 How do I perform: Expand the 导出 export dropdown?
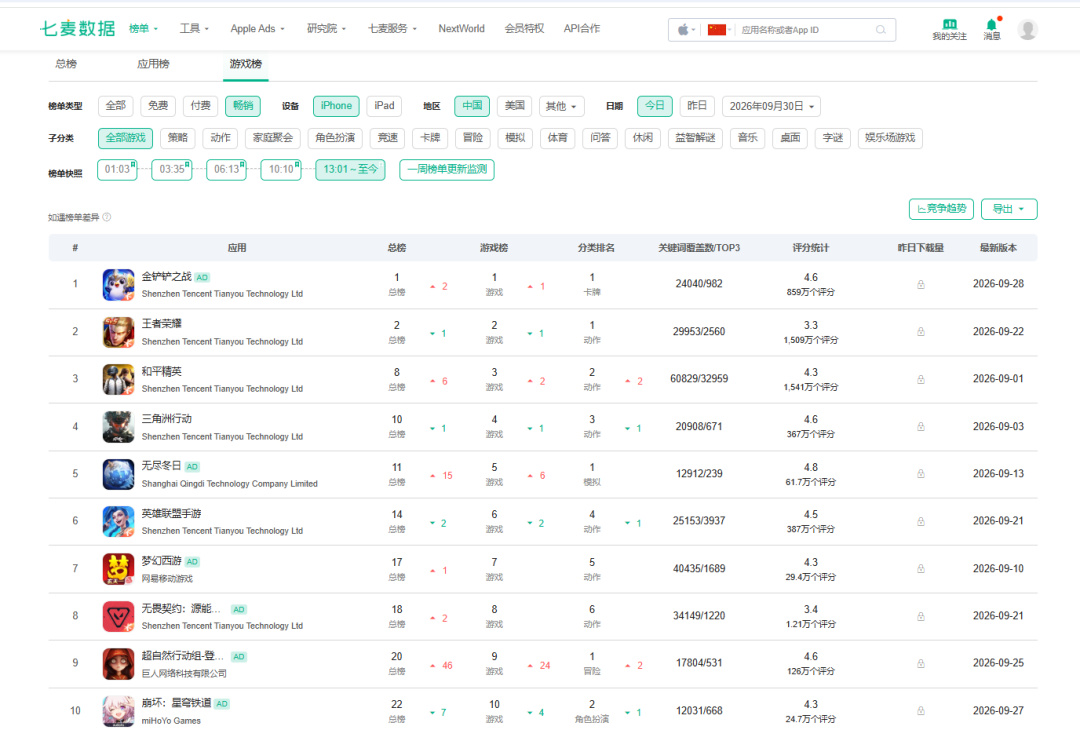[x=1009, y=209]
